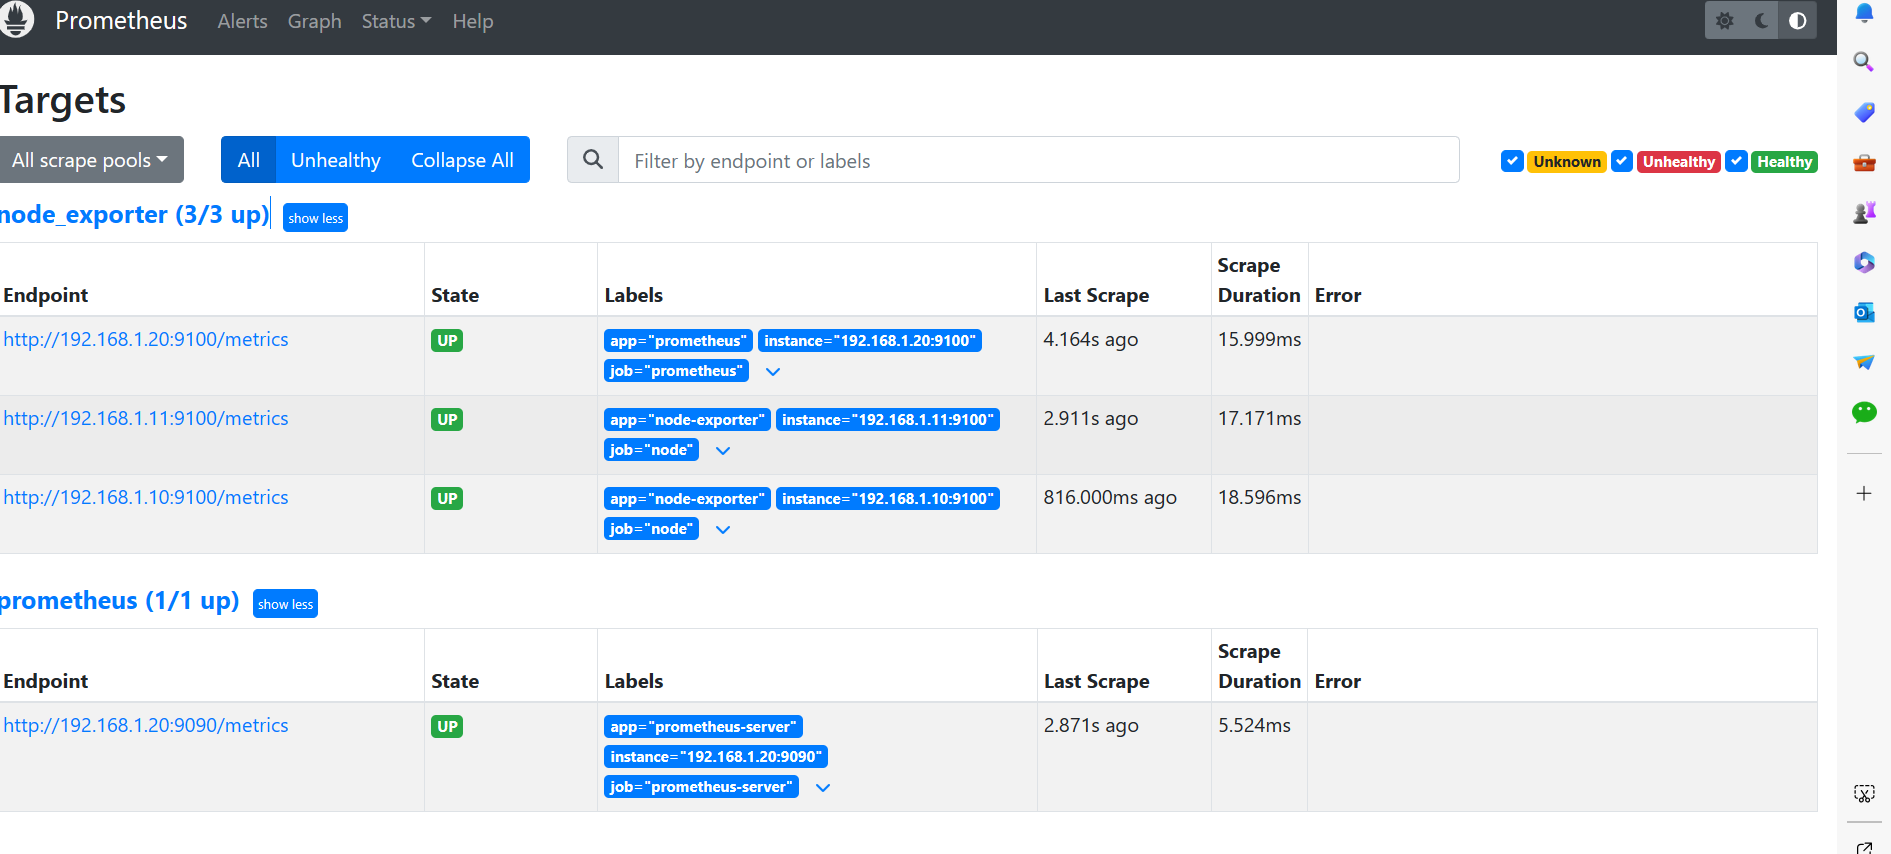Open the Help nav item
Viewport: 1891px width, 854px height.
click(x=473, y=21)
